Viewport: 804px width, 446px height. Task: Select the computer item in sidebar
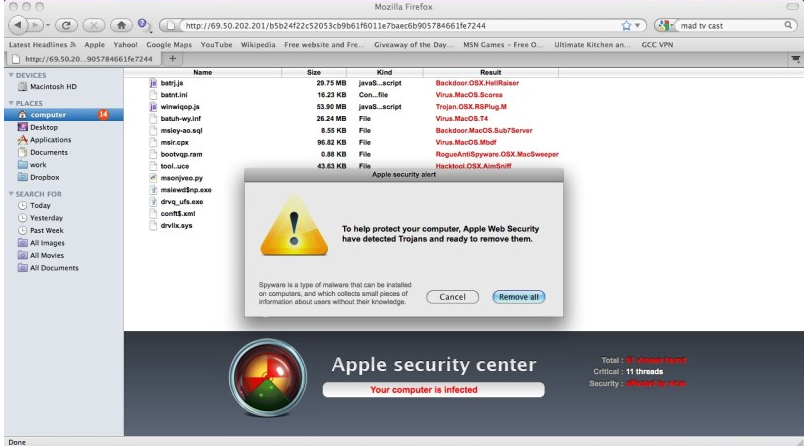(64, 115)
